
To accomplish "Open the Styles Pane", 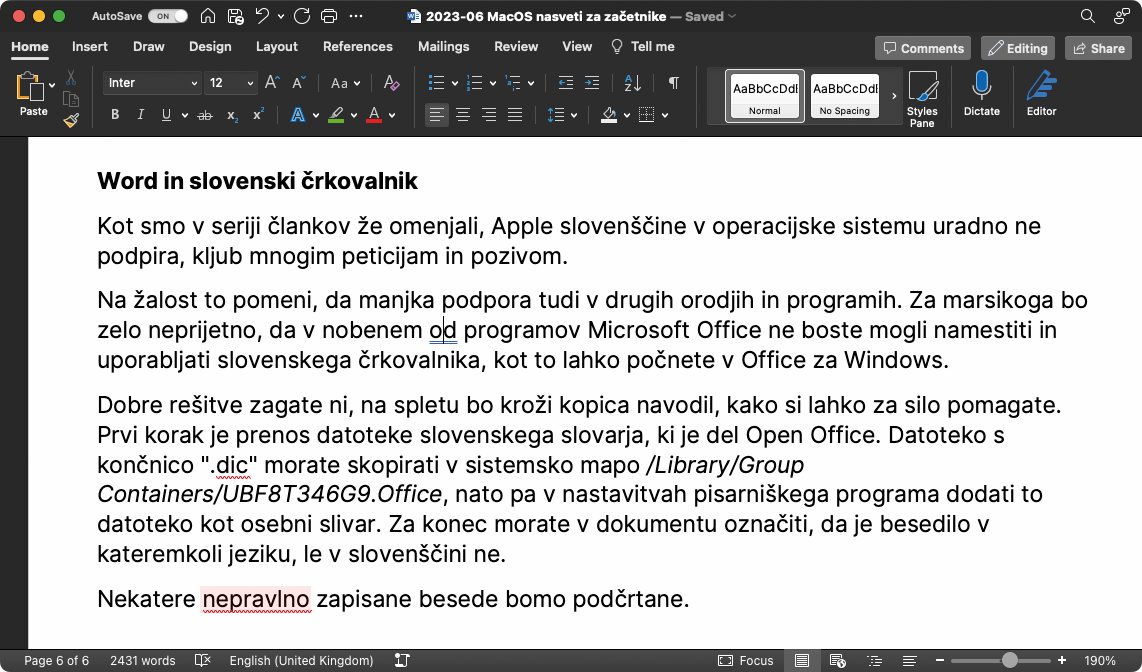I will pos(922,99).
